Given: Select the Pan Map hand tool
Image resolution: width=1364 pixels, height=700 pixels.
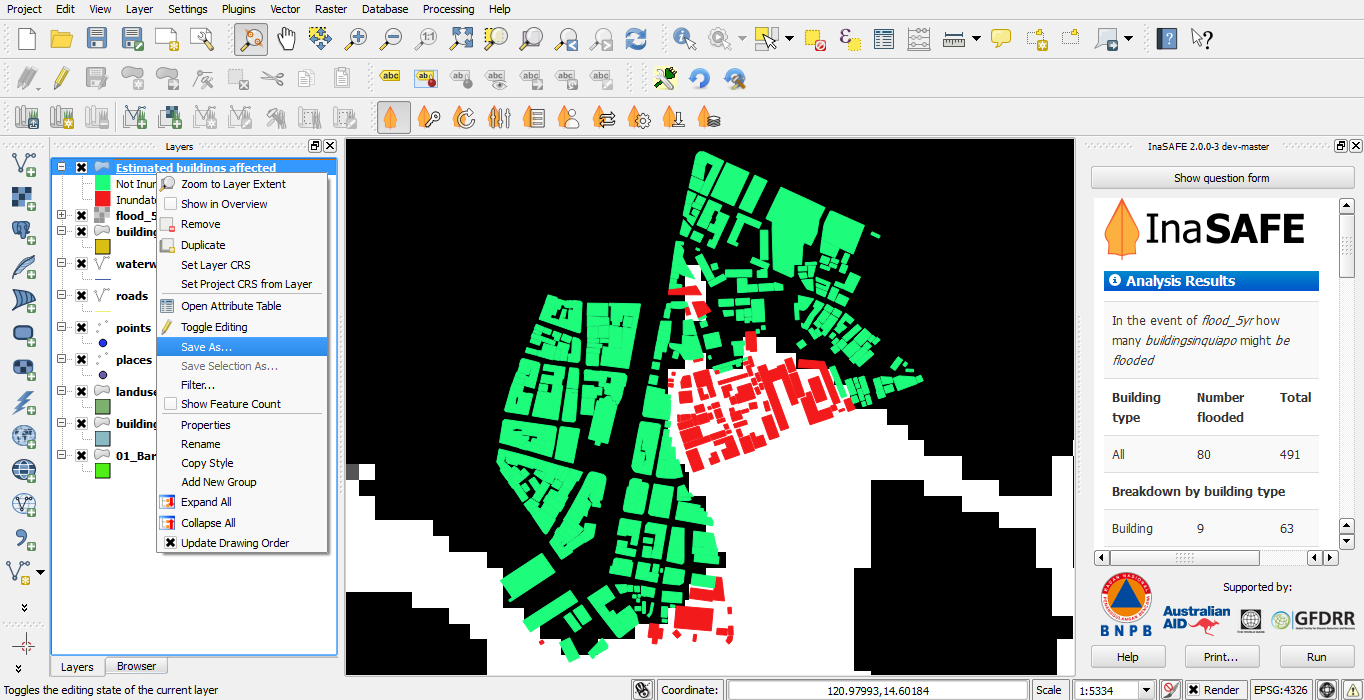Looking at the screenshot, I should [x=287, y=39].
